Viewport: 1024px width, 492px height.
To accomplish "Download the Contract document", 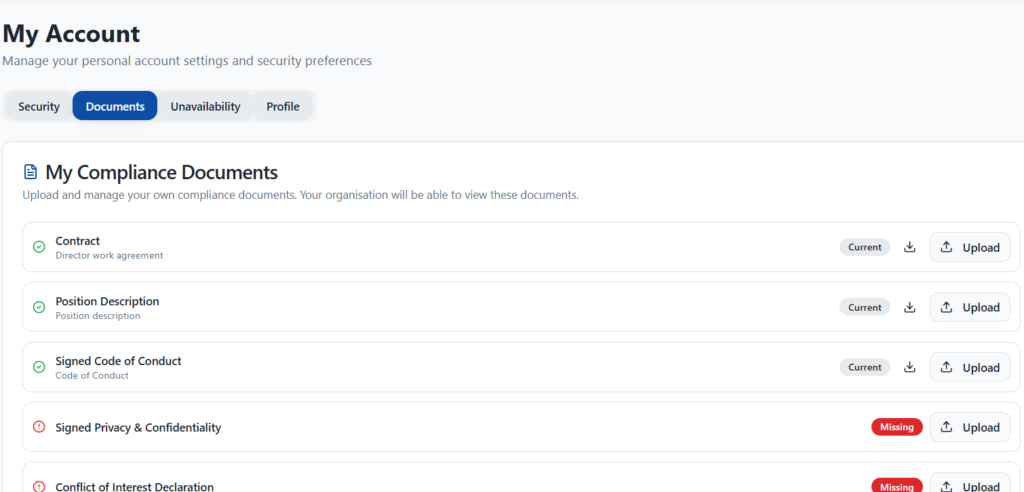I will pyautogui.click(x=910, y=247).
